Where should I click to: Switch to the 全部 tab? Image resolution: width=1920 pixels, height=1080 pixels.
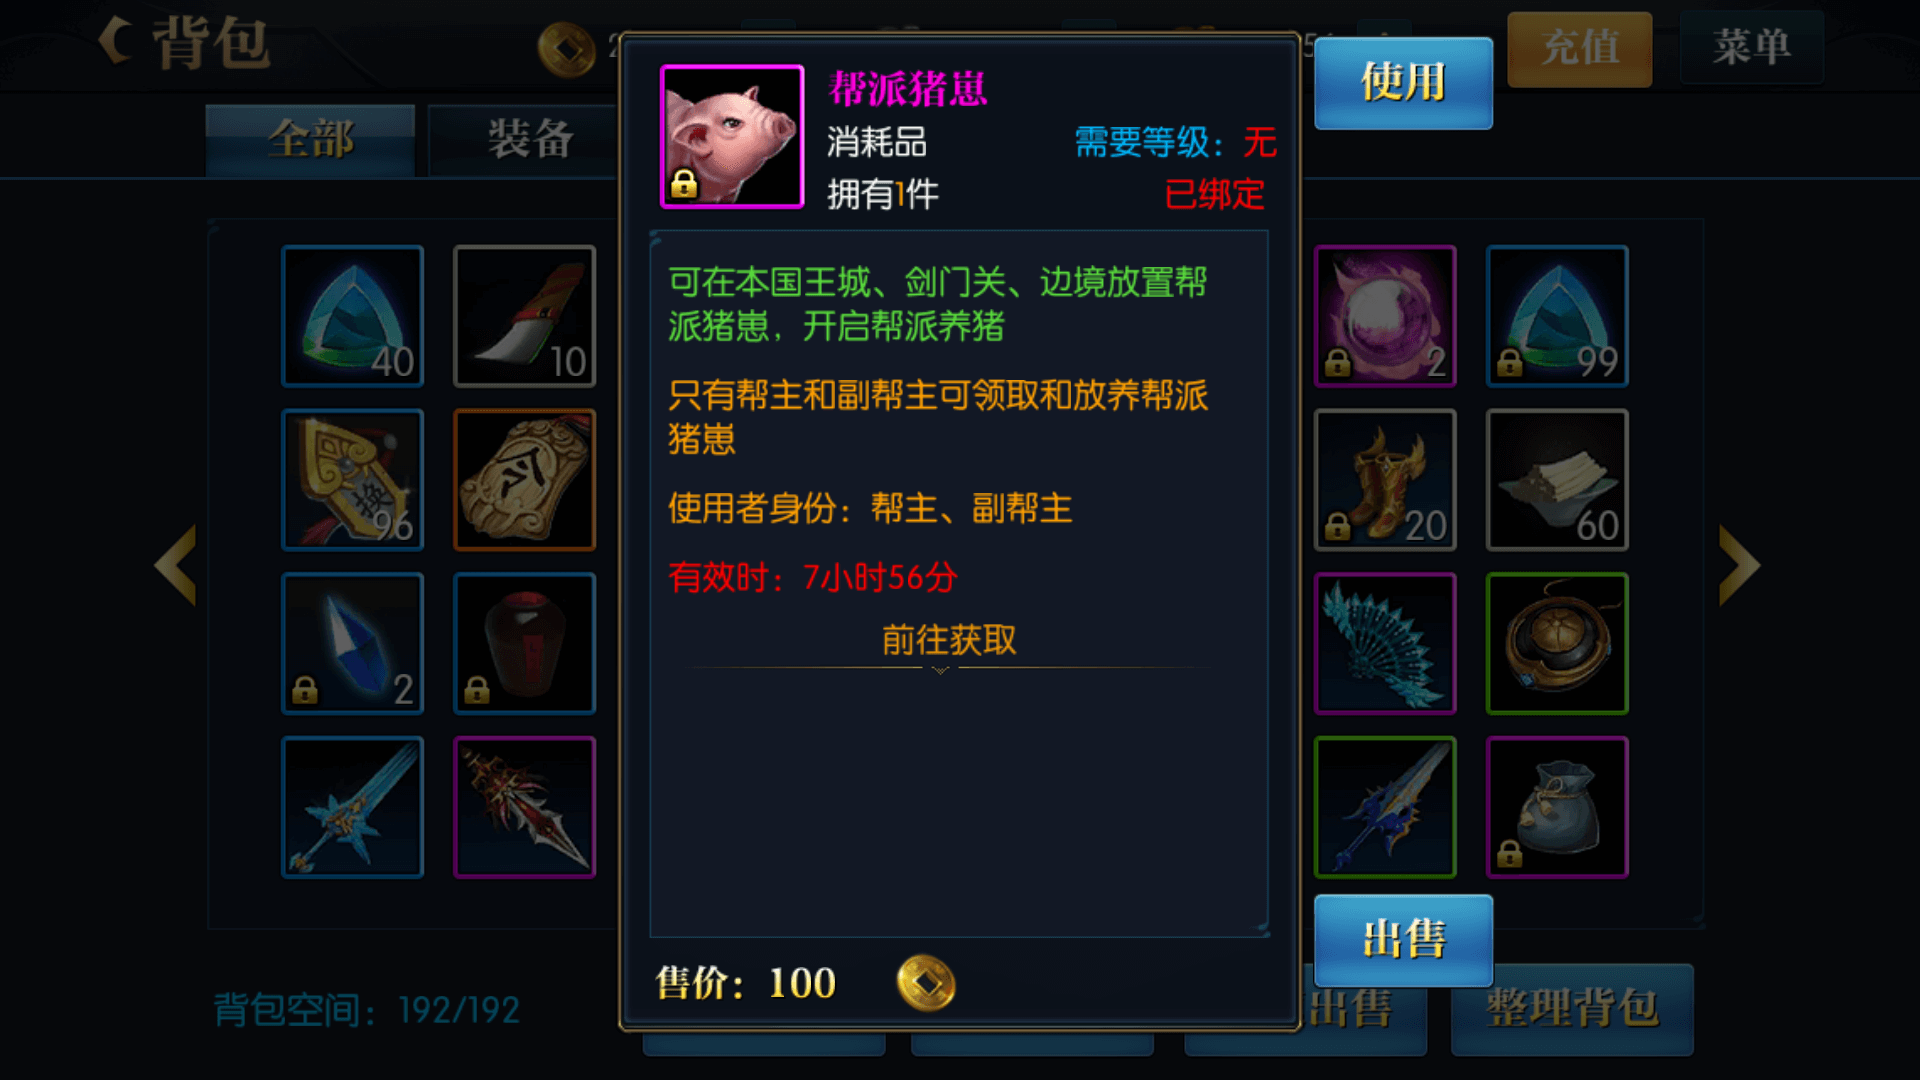point(310,140)
